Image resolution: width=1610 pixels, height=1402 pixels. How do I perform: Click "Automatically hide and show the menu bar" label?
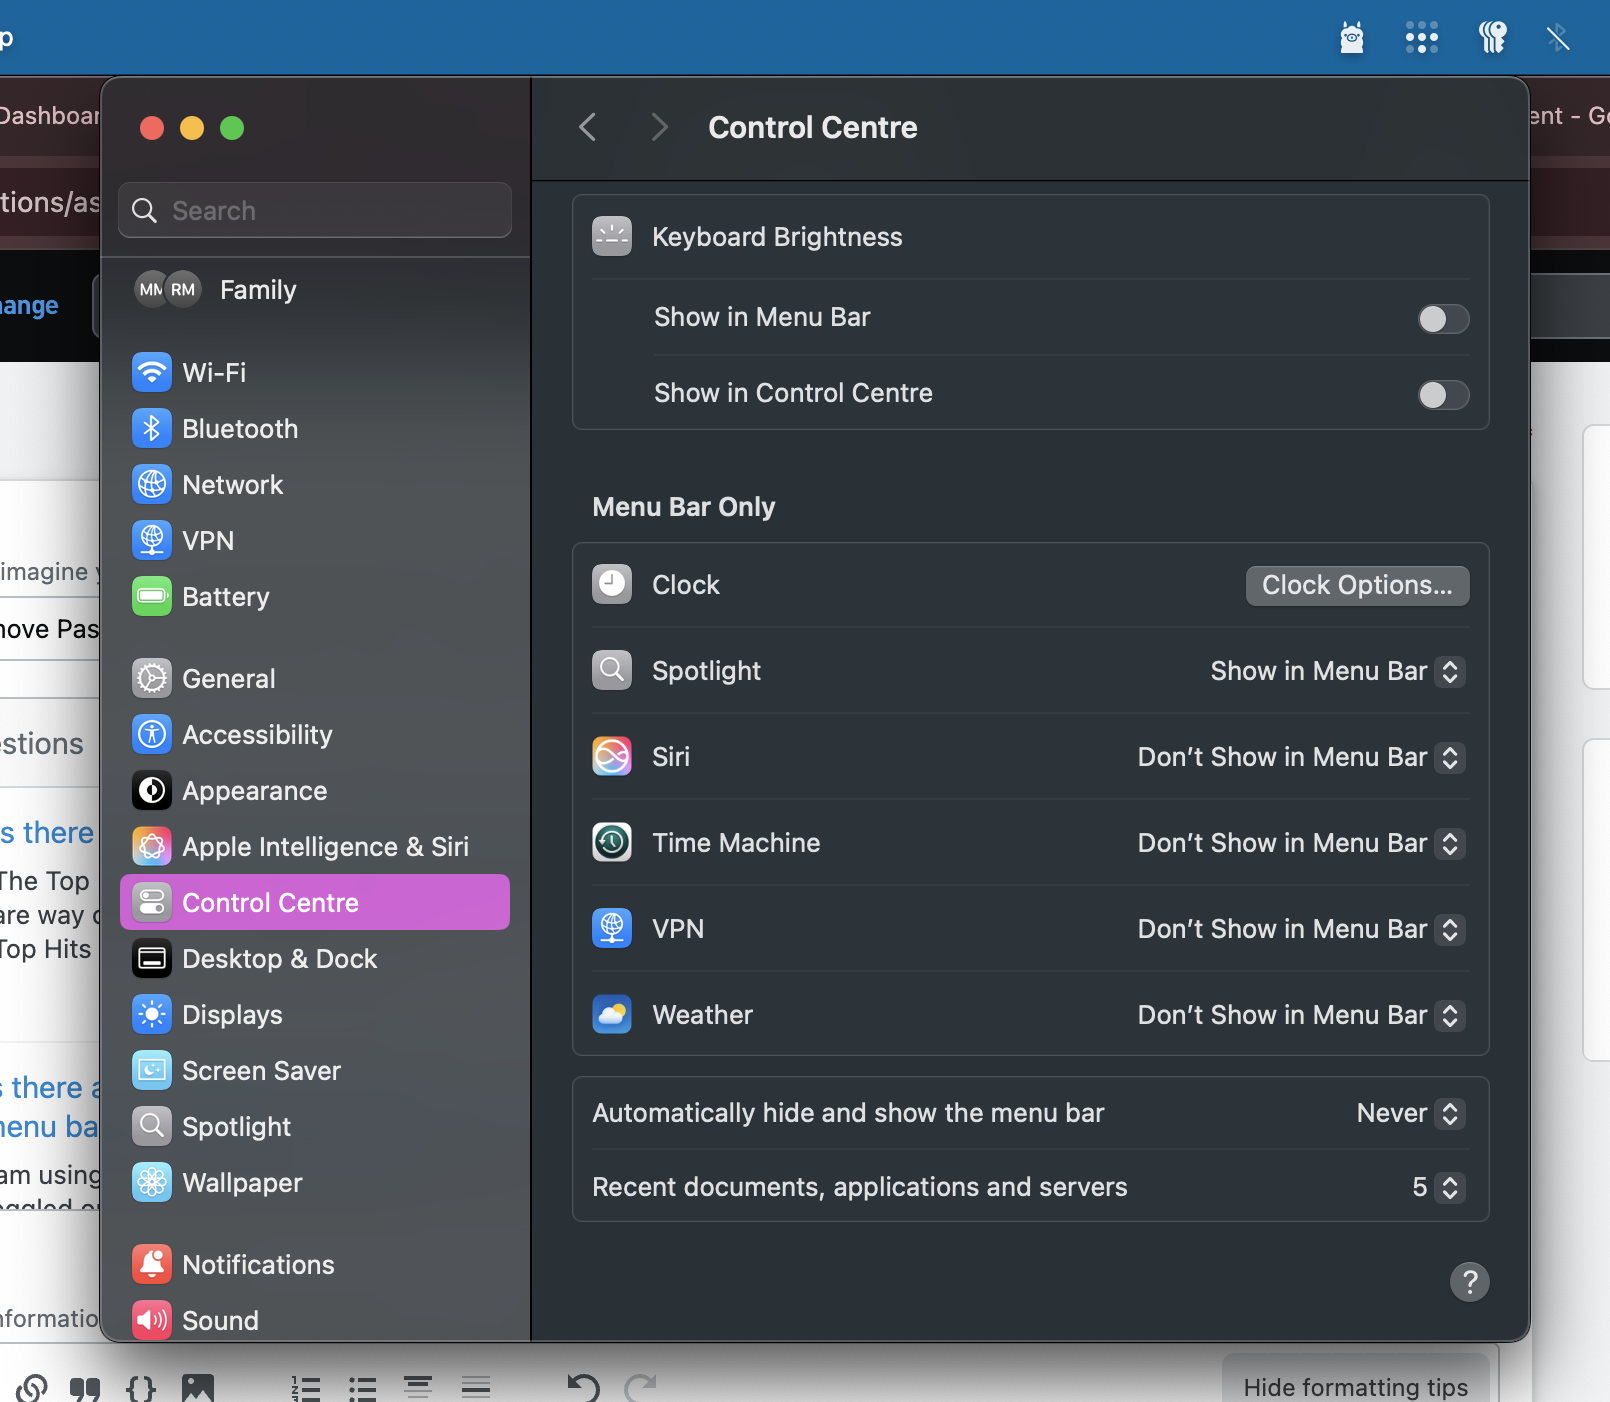tap(848, 1113)
